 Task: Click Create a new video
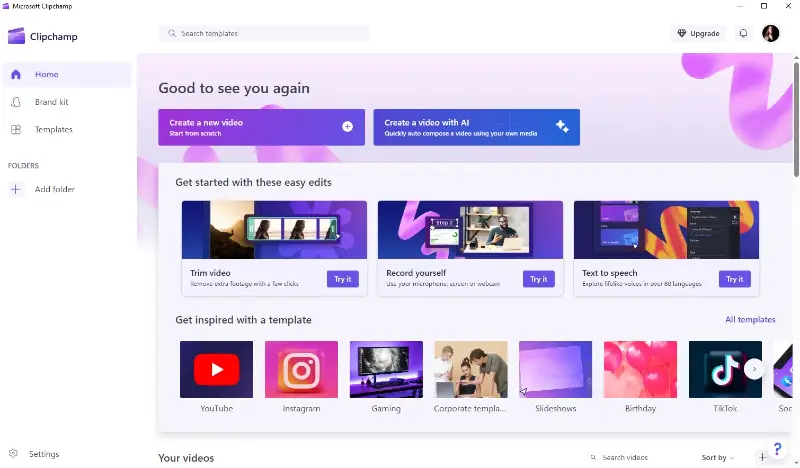261,127
